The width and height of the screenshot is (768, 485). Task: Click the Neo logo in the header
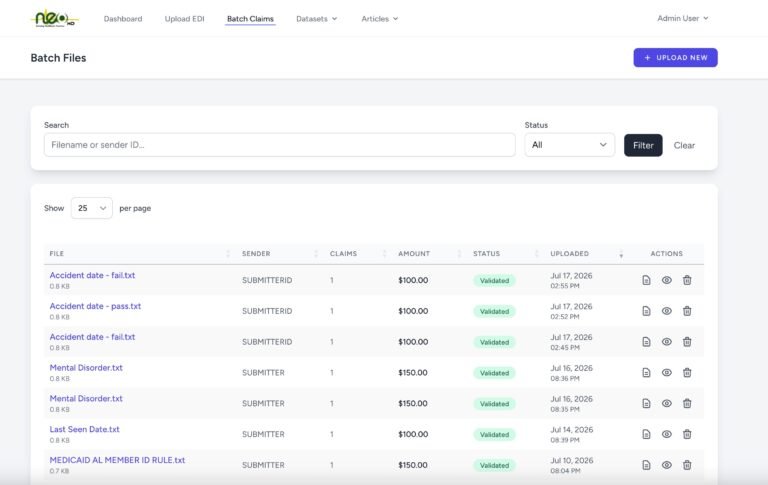pos(54,19)
